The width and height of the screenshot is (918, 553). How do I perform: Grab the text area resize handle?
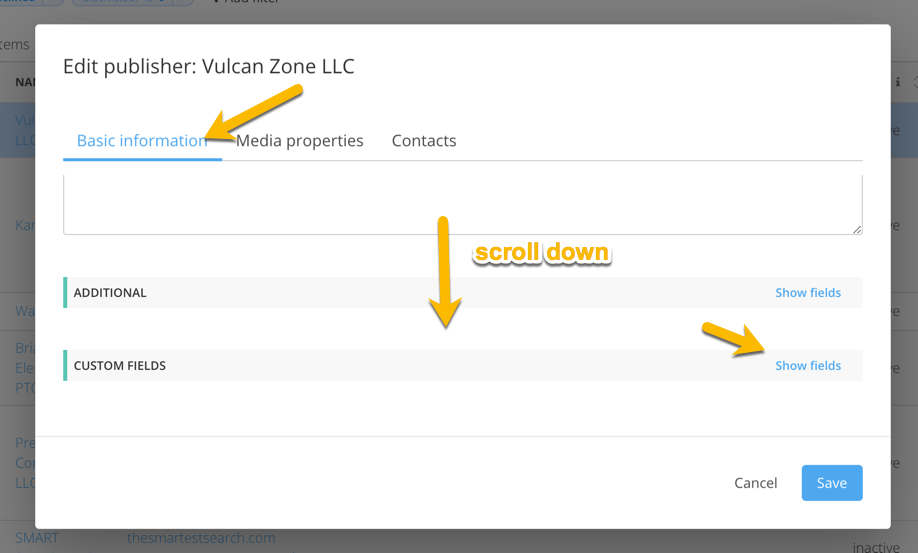857,229
